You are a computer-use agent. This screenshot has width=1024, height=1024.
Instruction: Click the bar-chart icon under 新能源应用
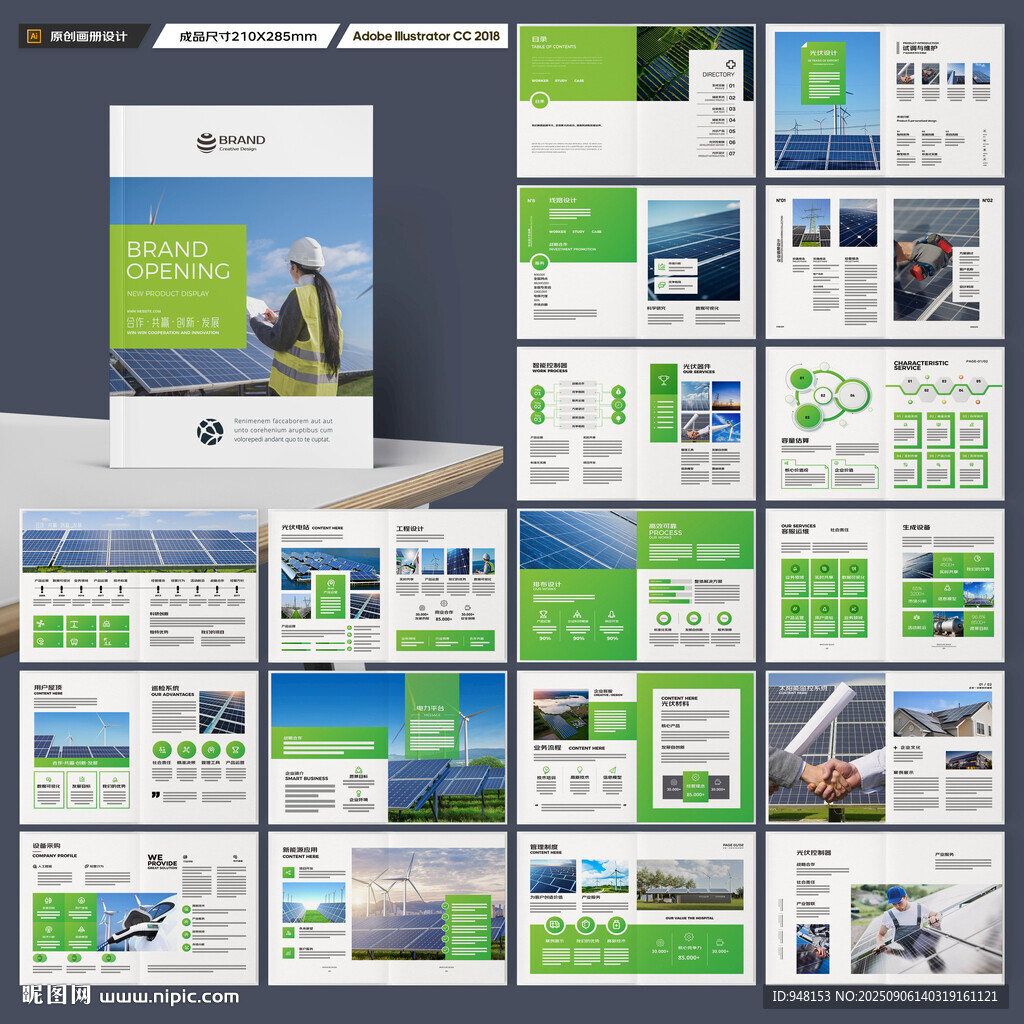pos(289,952)
